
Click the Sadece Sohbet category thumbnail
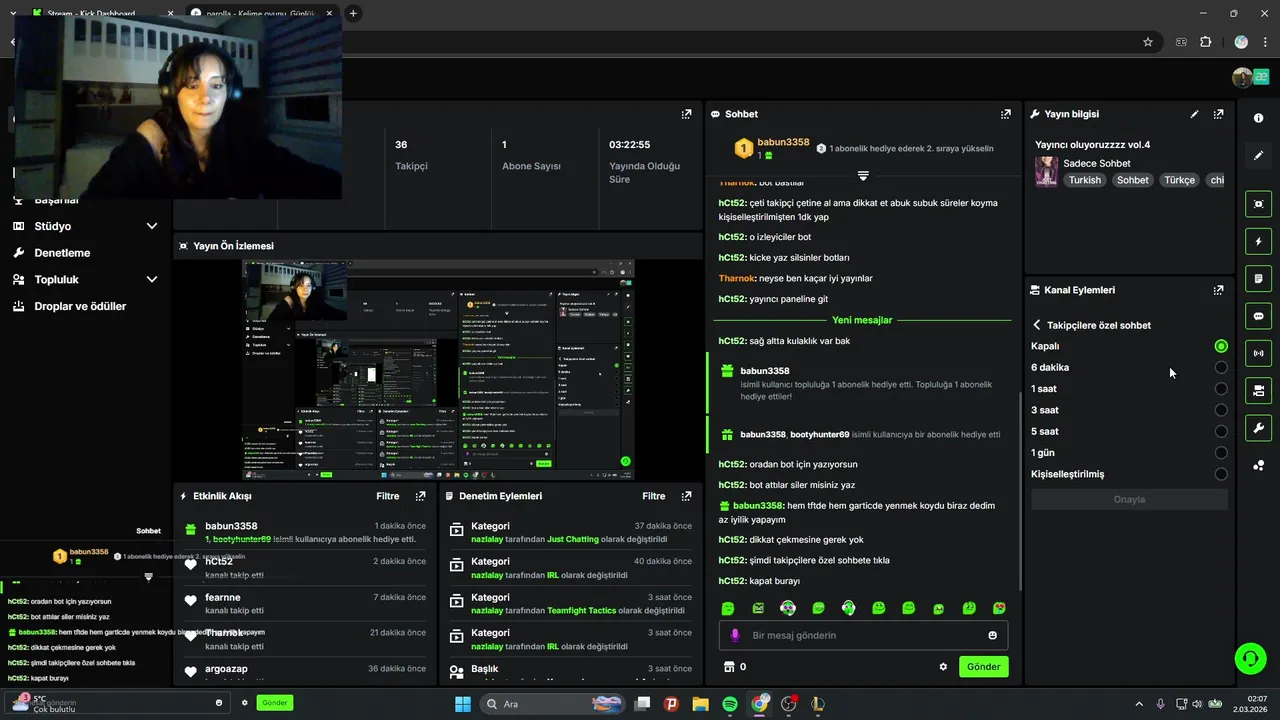click(x=1046, y=171)
